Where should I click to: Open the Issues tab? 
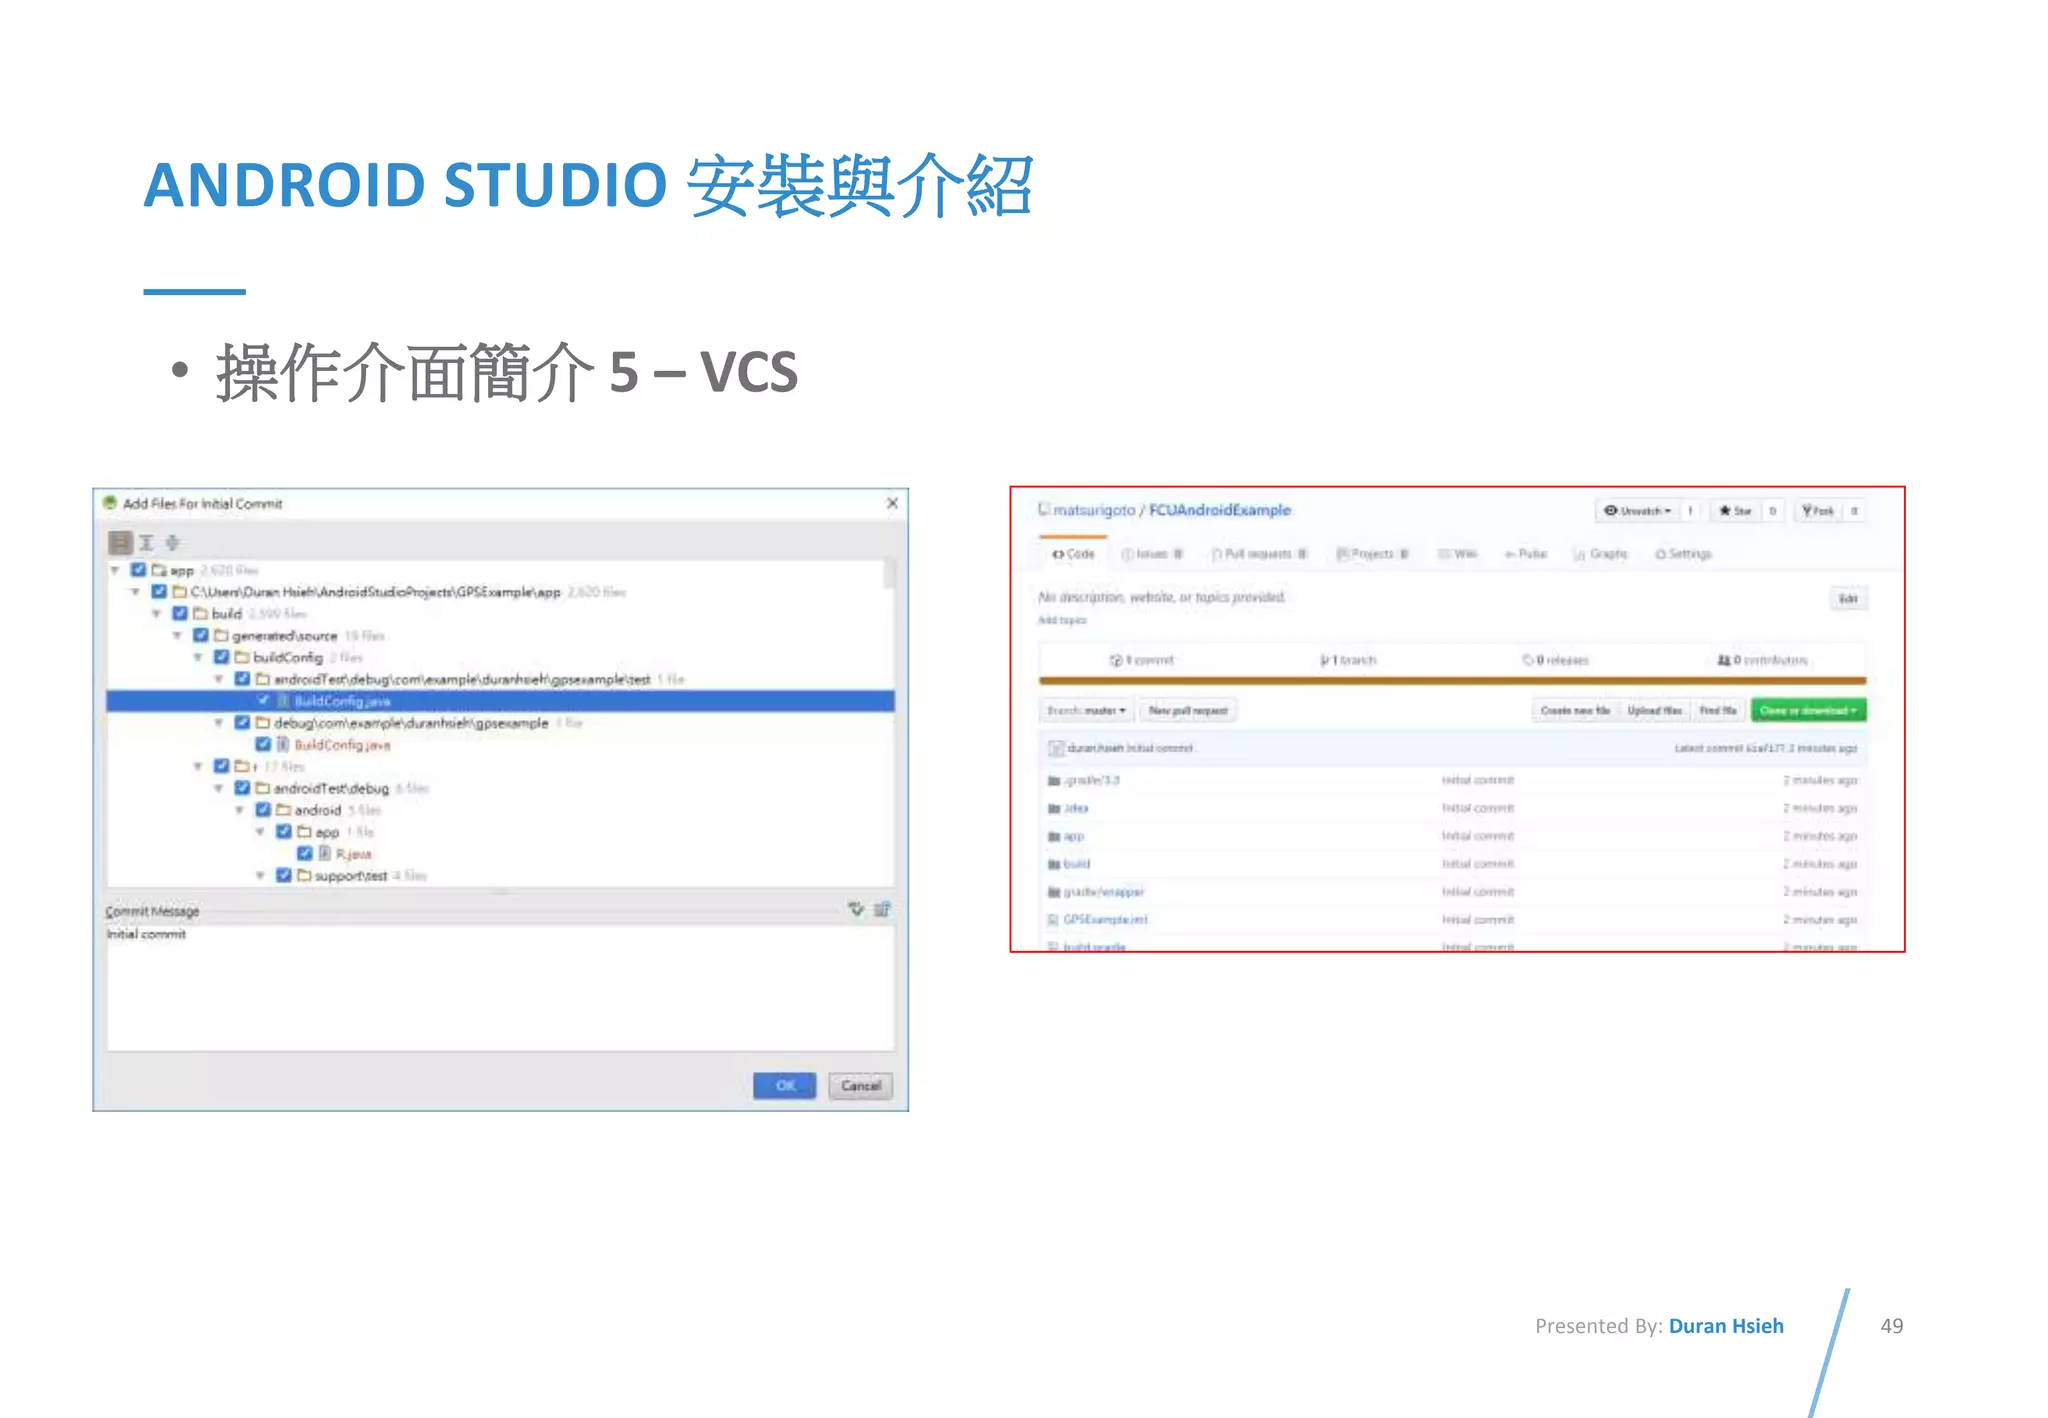tap(1152, 553)
